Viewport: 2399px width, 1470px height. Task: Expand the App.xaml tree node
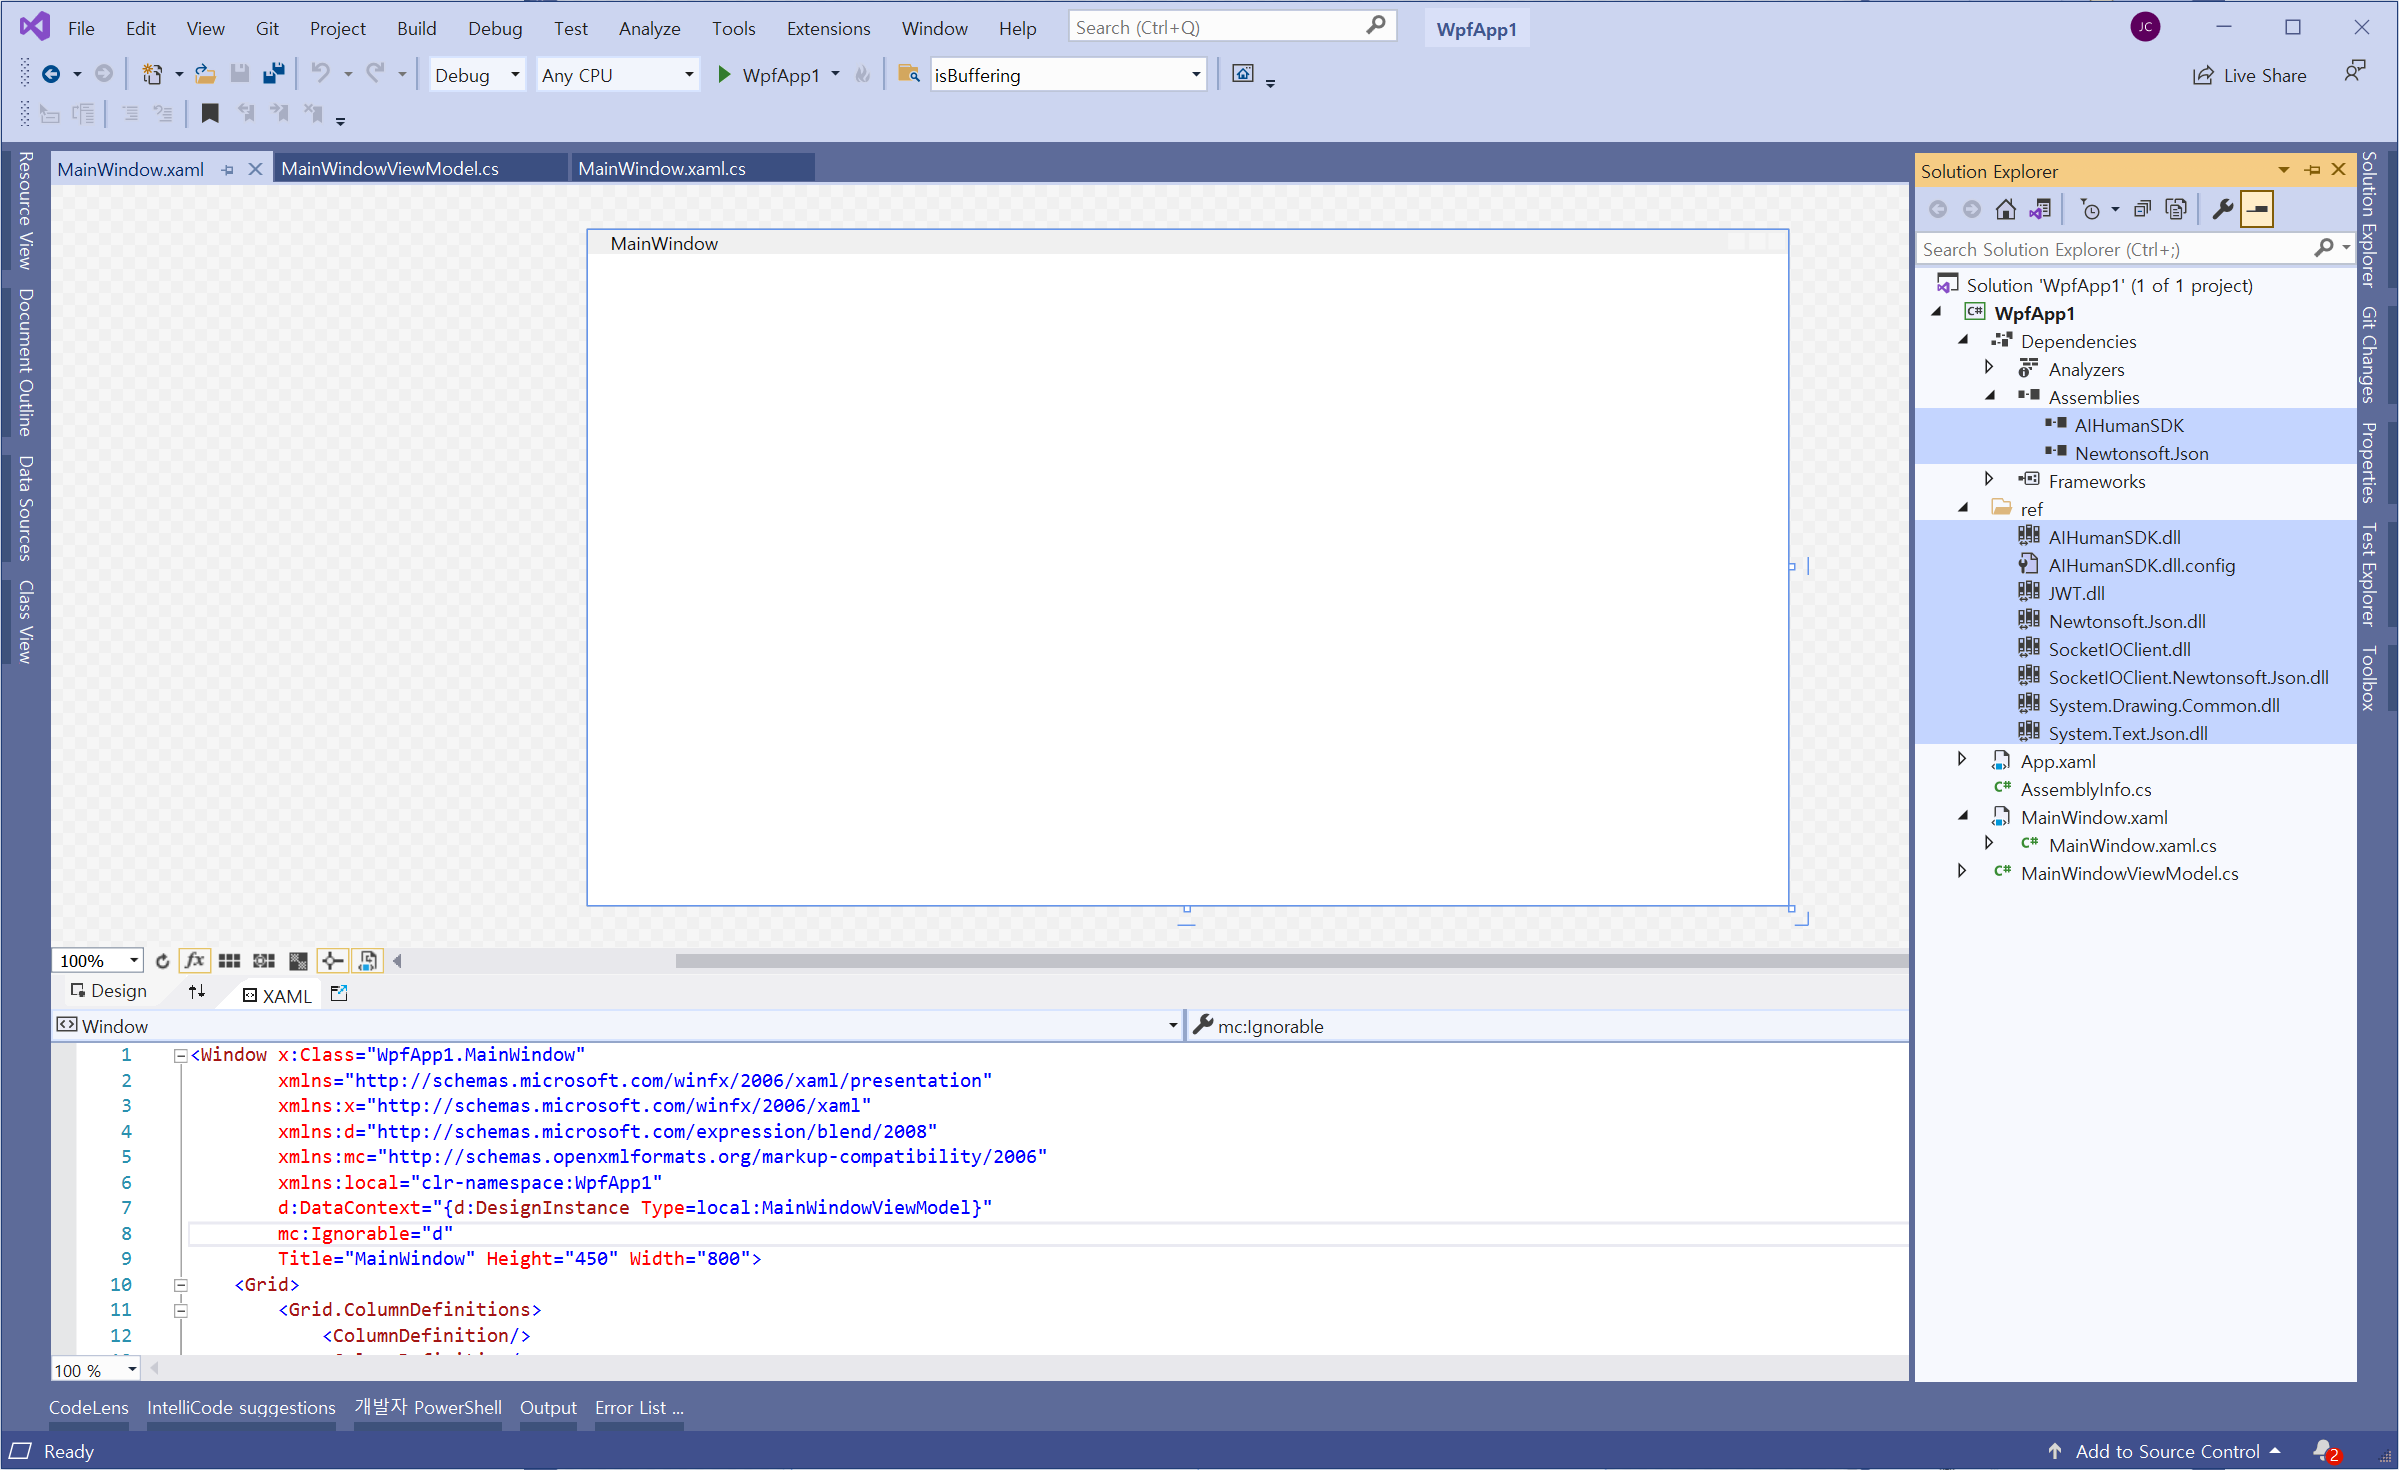[x=1962, y=760]
